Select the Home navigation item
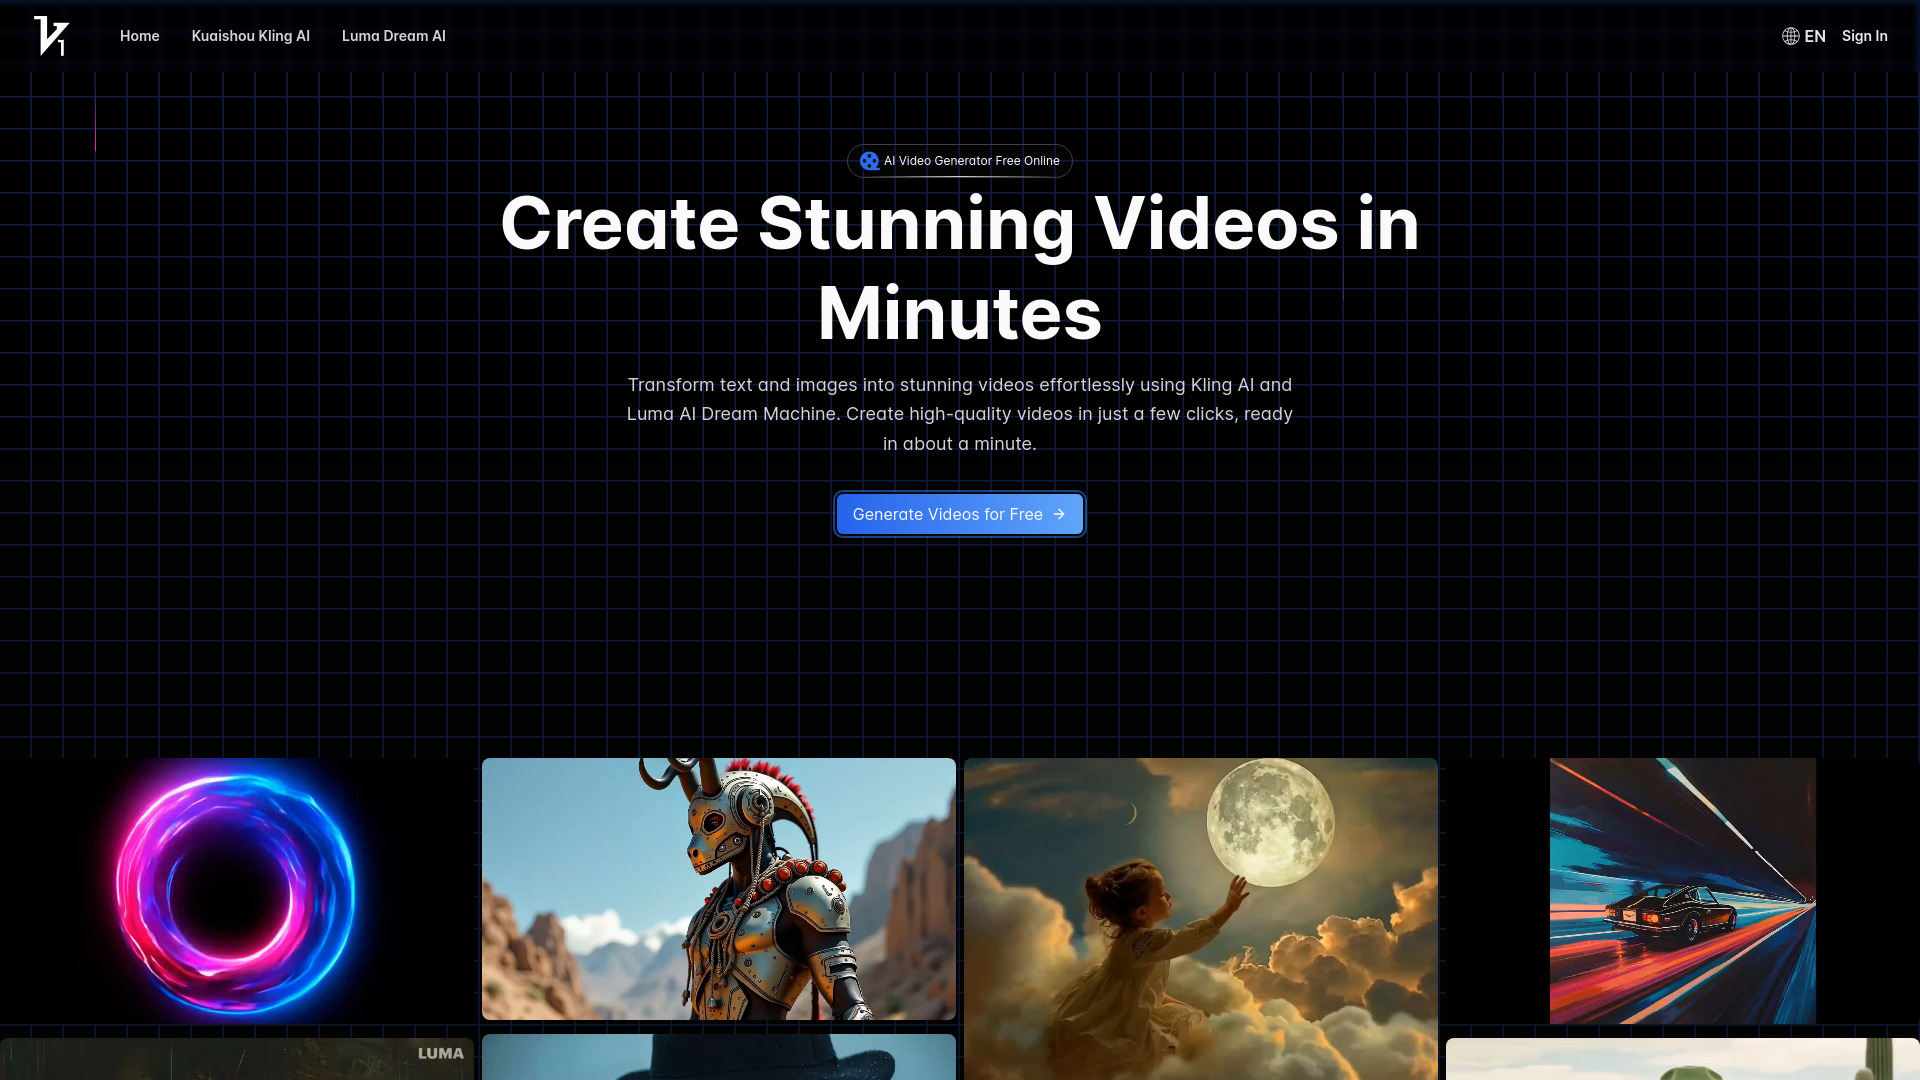 click(139, 36)
